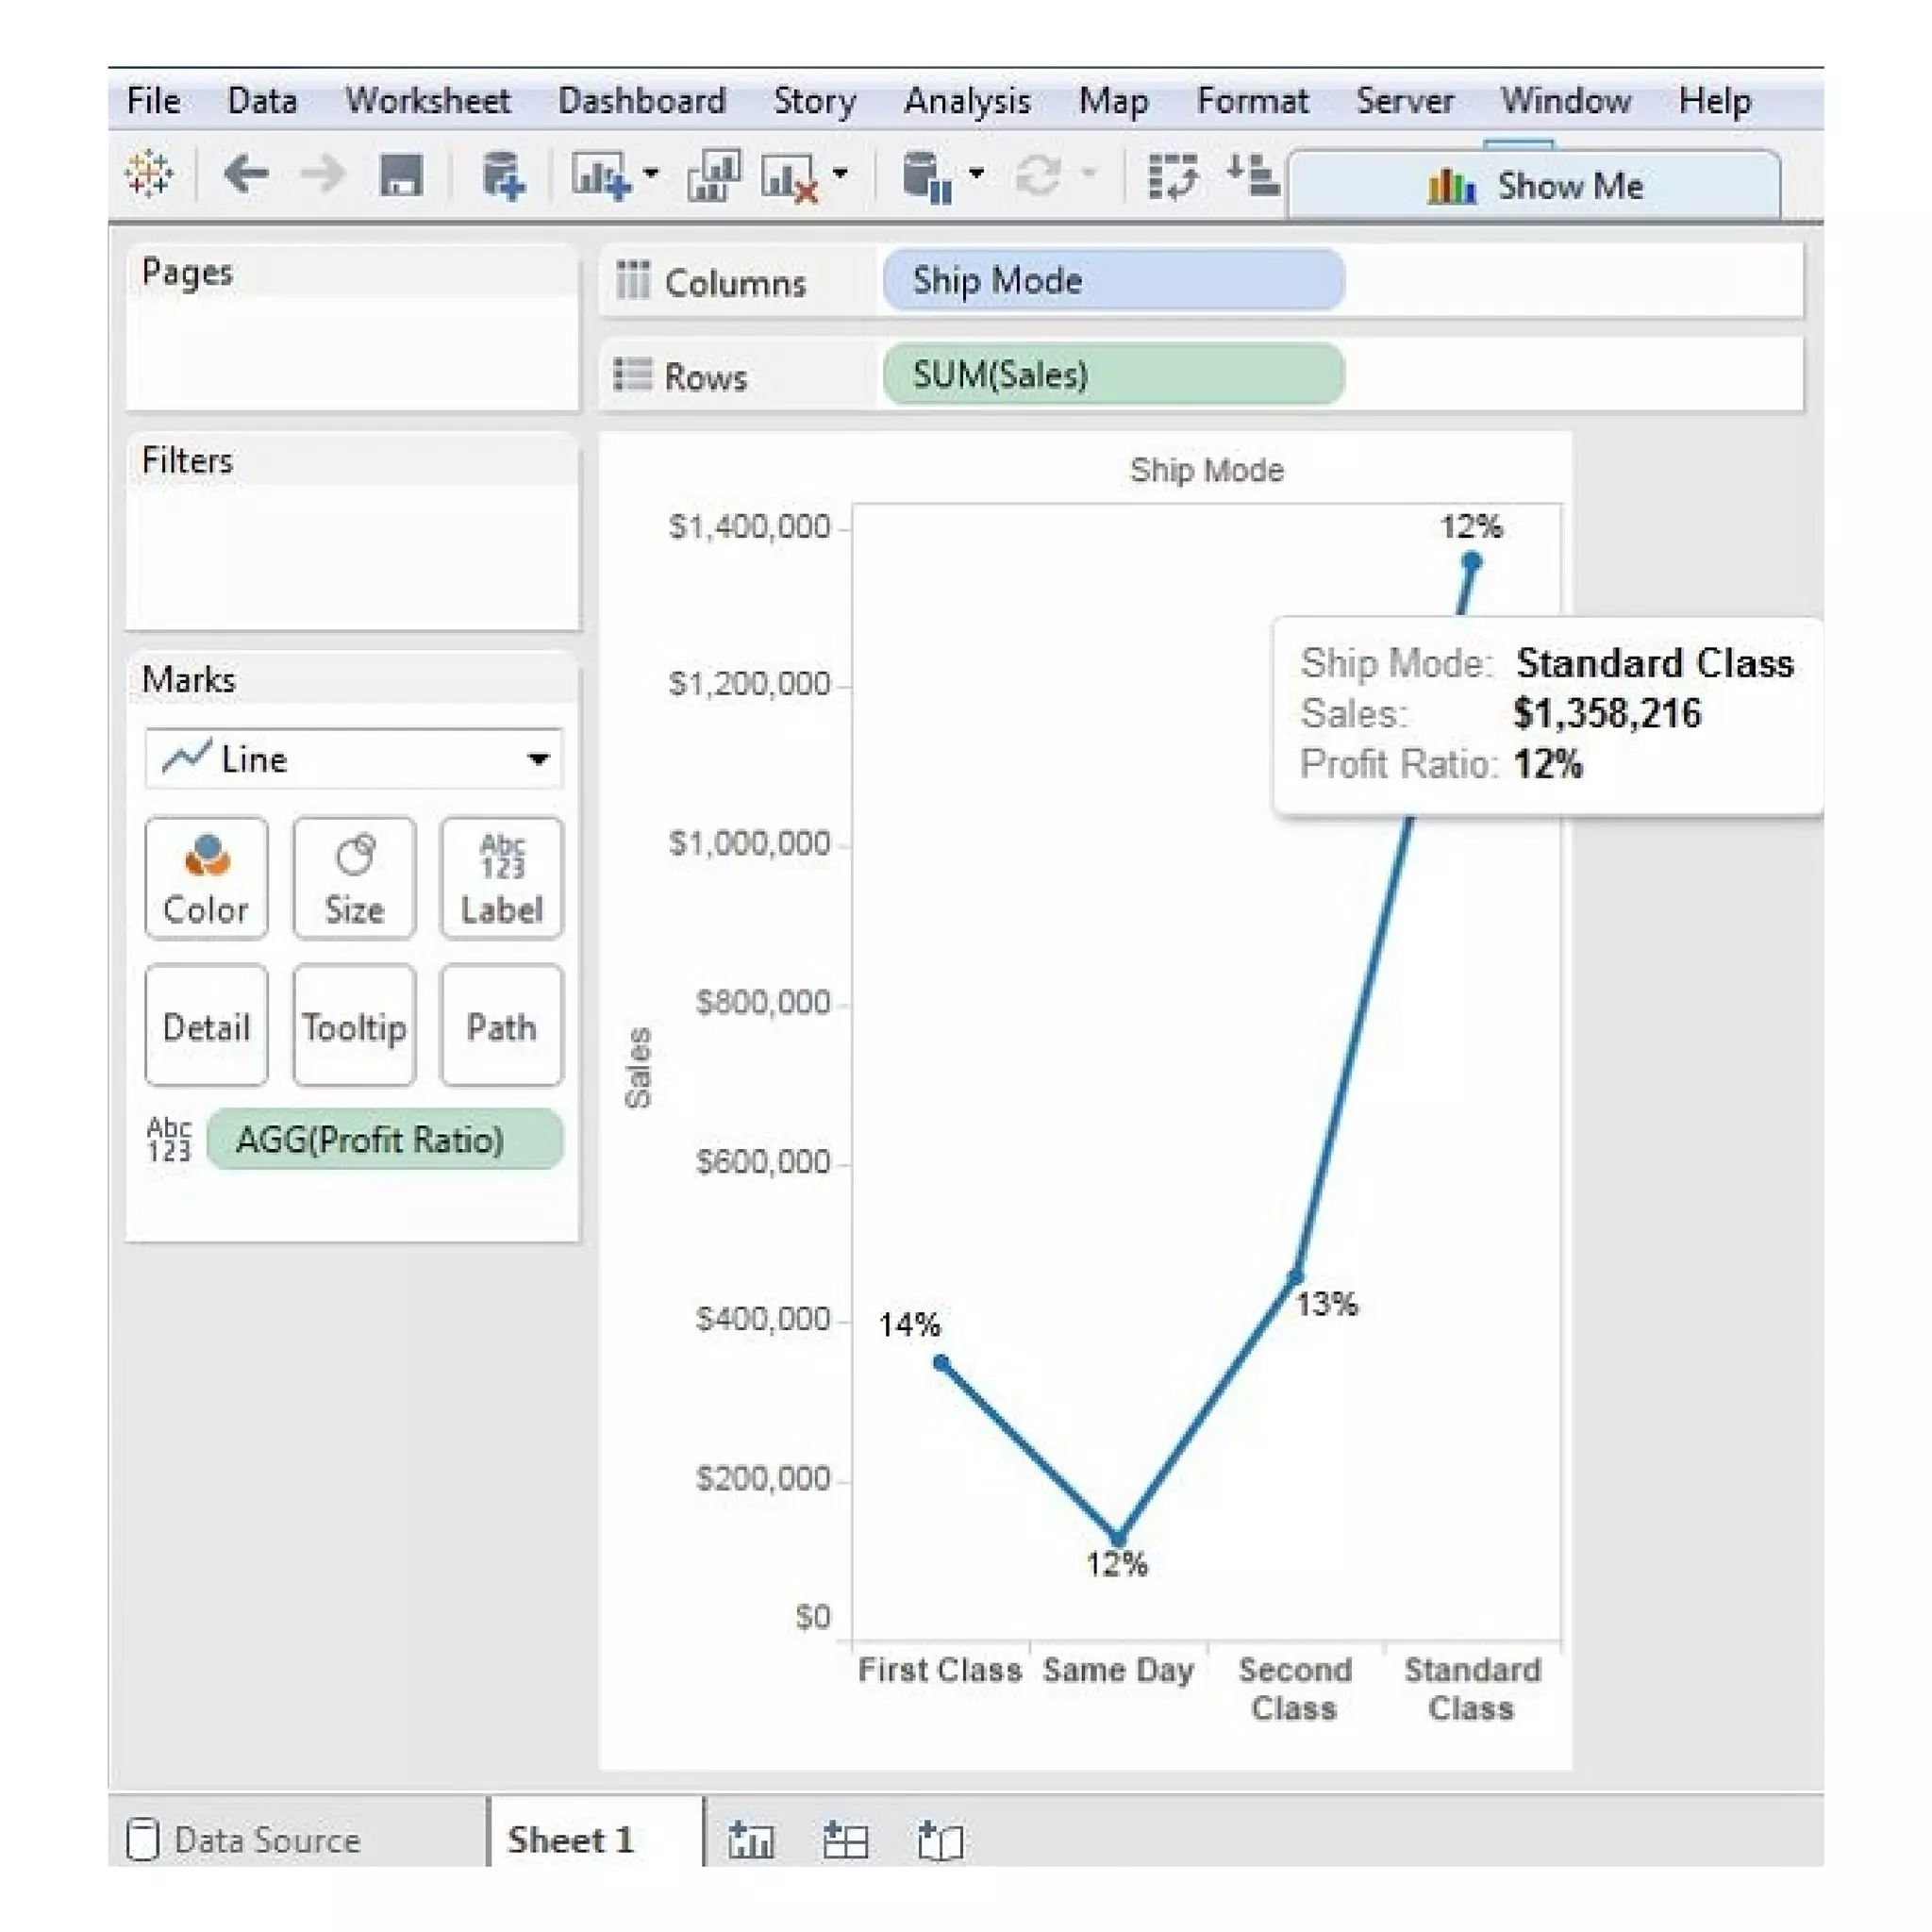Screen dimensions: 1932x1932
Task: Expand the Pause Auto Updates dropdown arrow
Action: [x=977, y=174]
